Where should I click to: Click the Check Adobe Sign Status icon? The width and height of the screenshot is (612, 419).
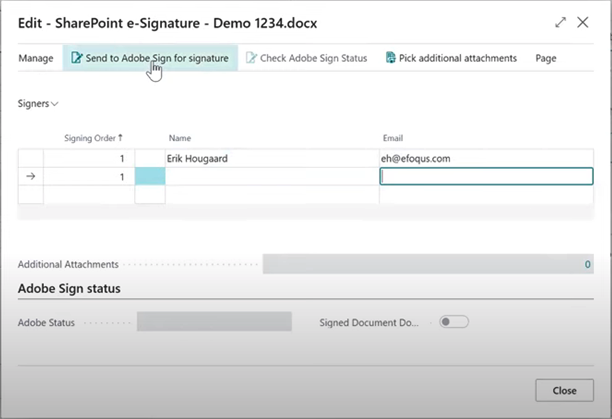point(251,59)
